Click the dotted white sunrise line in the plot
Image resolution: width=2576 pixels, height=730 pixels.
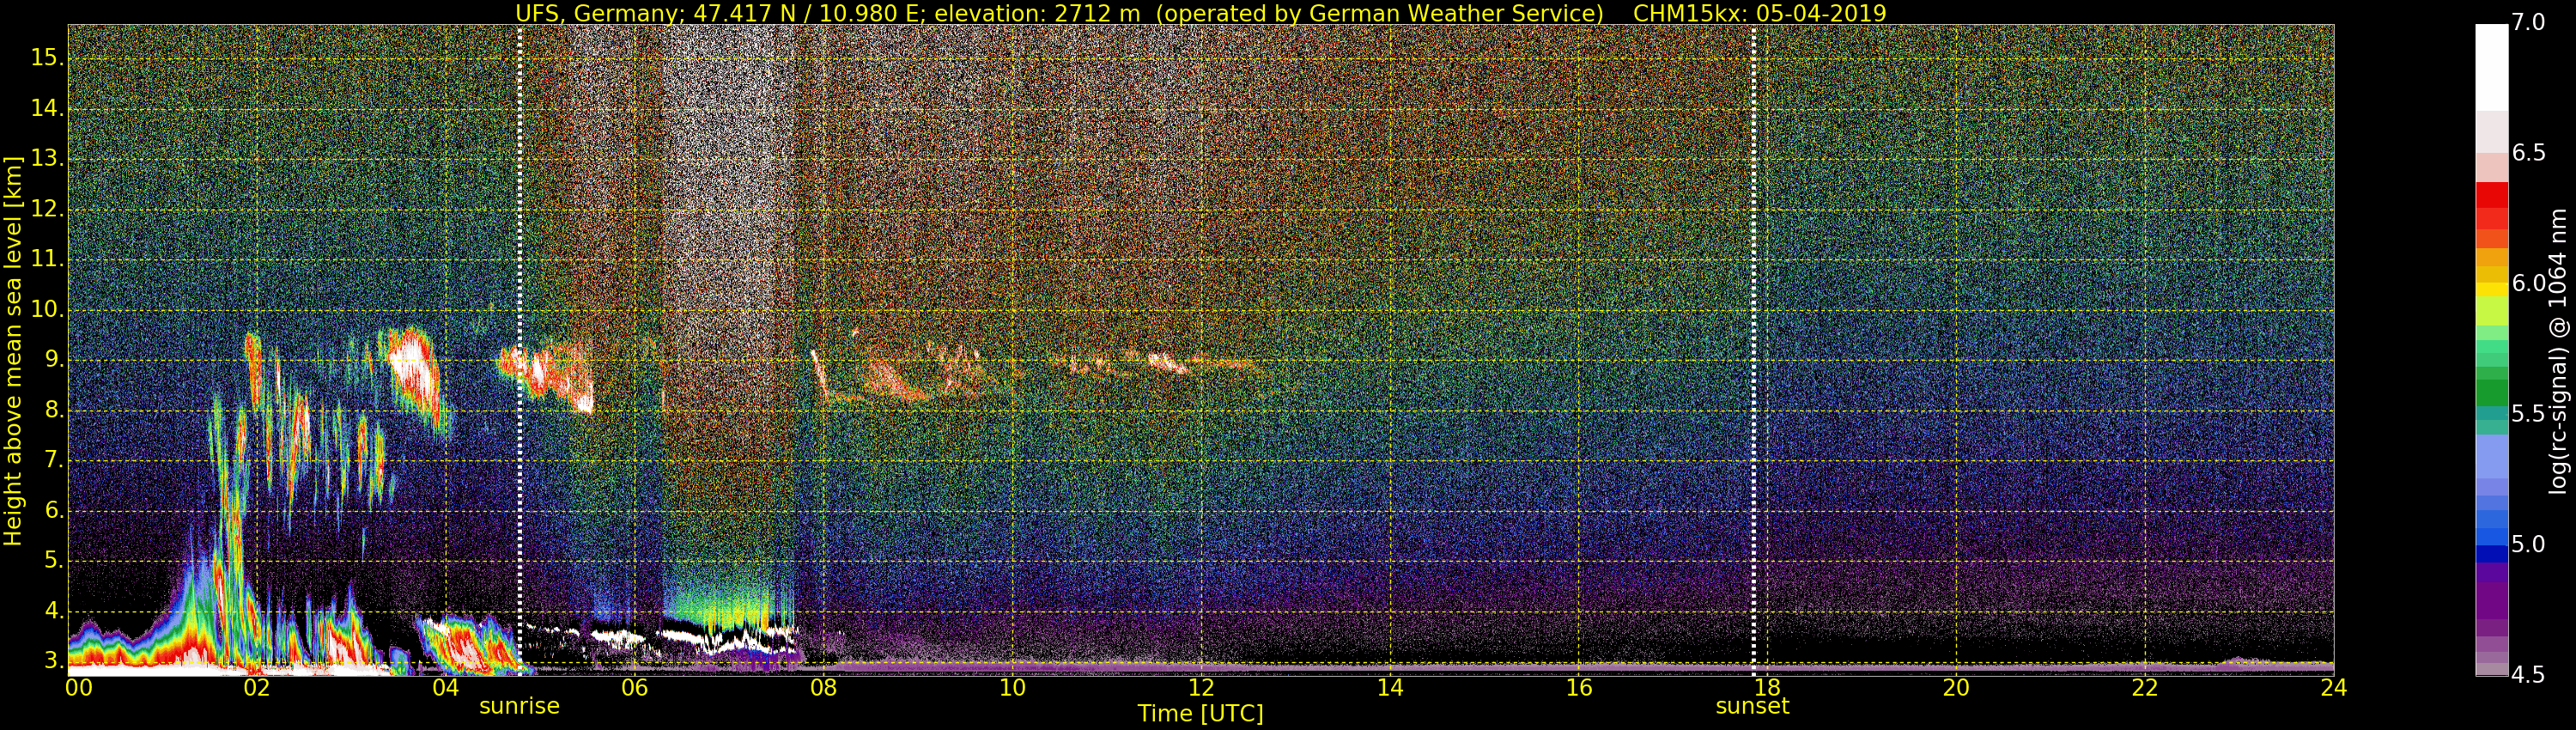pos(520,350)
